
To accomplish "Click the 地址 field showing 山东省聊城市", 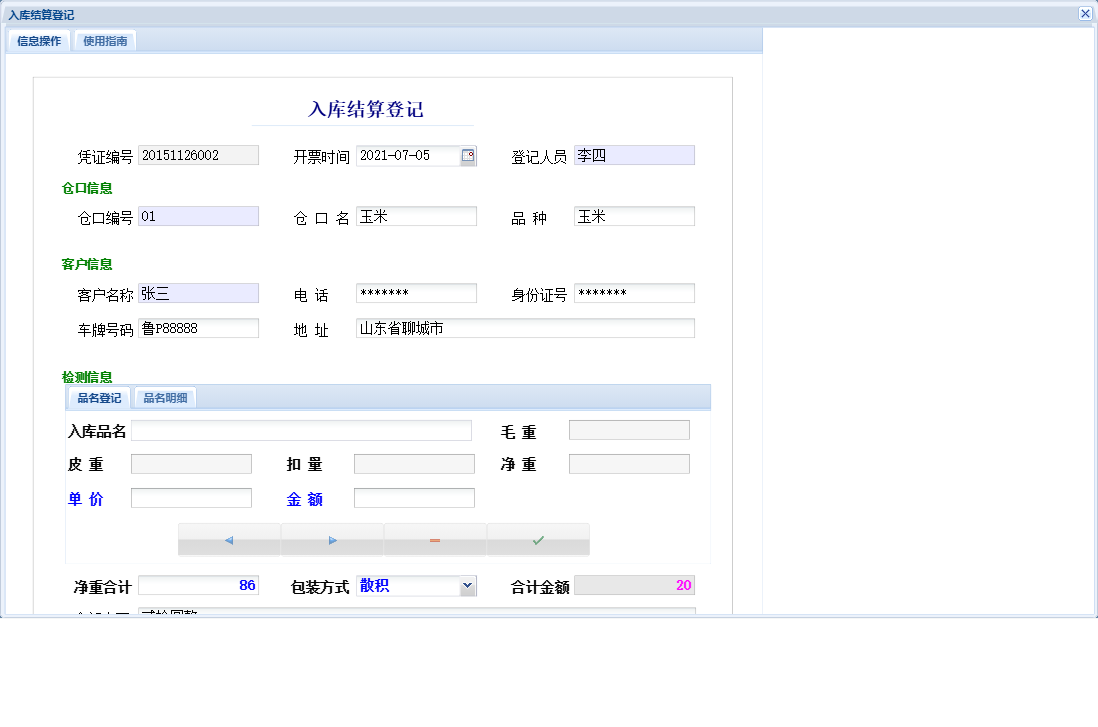I will click(525, 328).
